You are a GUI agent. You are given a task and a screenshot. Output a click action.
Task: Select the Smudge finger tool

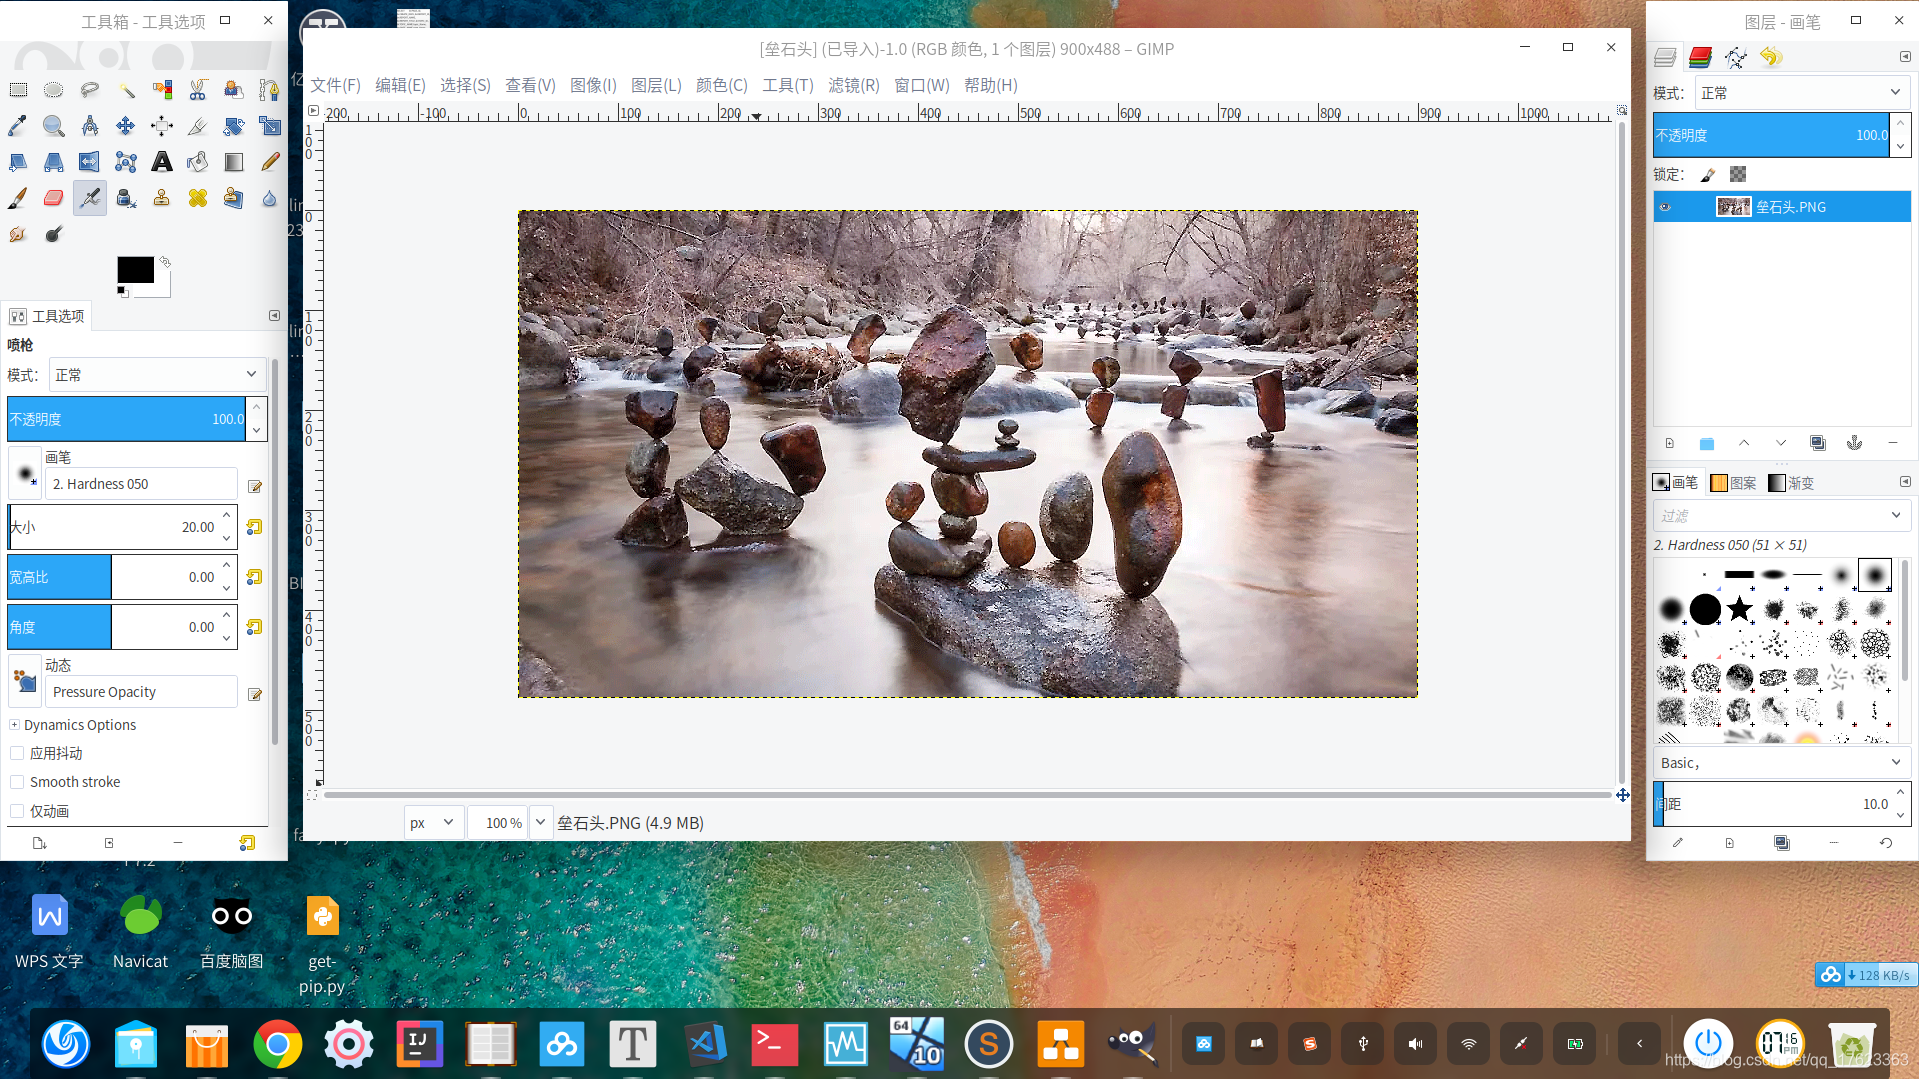(18, 234)
